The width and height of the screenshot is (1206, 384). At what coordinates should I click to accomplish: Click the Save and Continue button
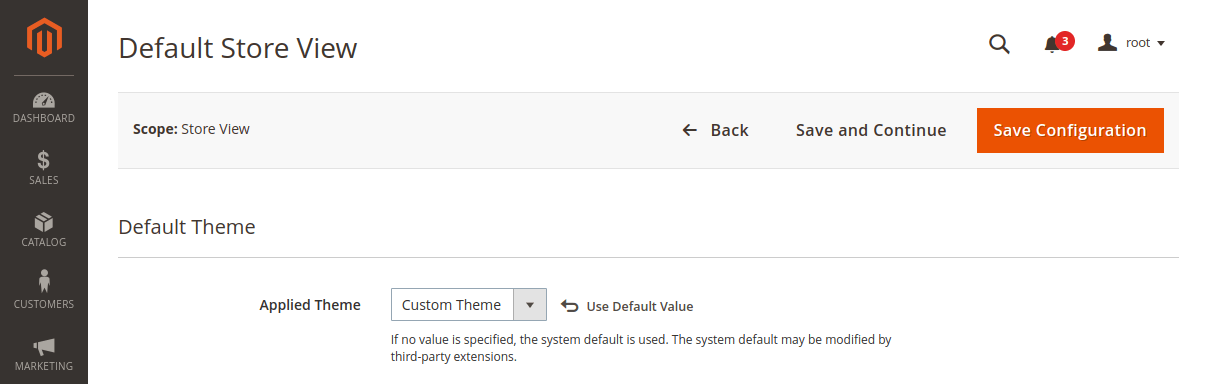(871, 130)
